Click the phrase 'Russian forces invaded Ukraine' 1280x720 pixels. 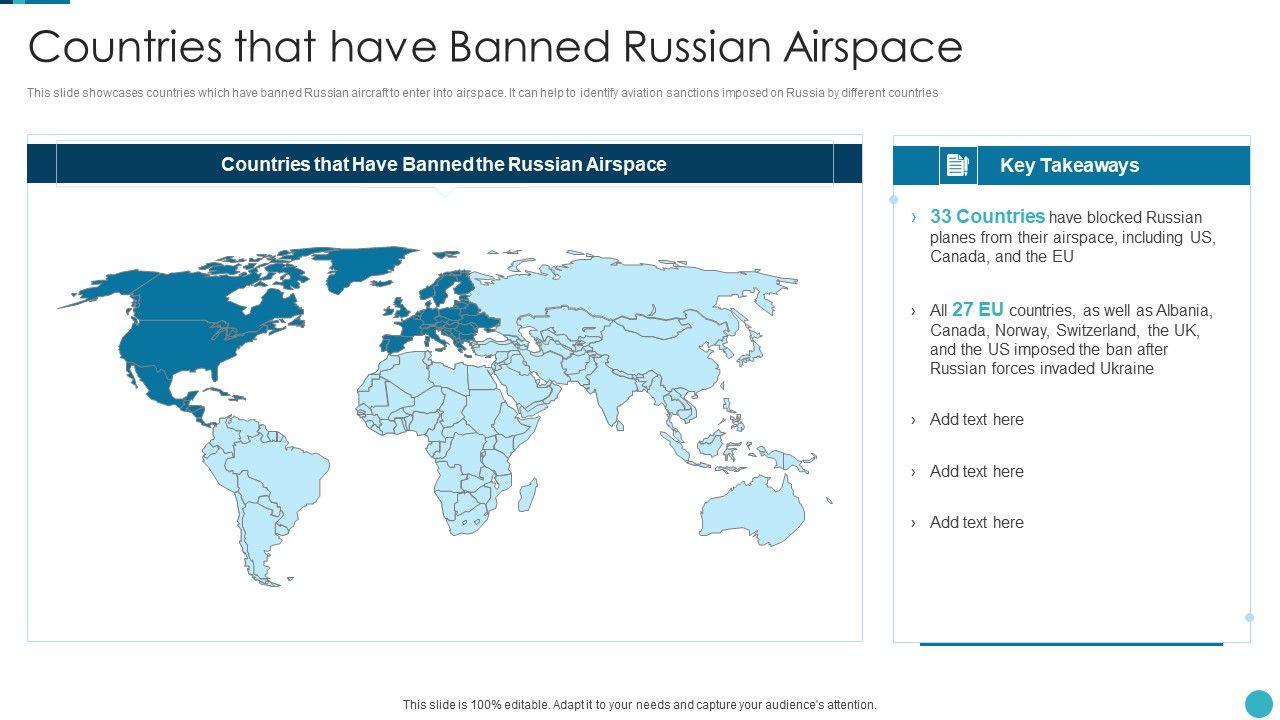coord(1042,369)
